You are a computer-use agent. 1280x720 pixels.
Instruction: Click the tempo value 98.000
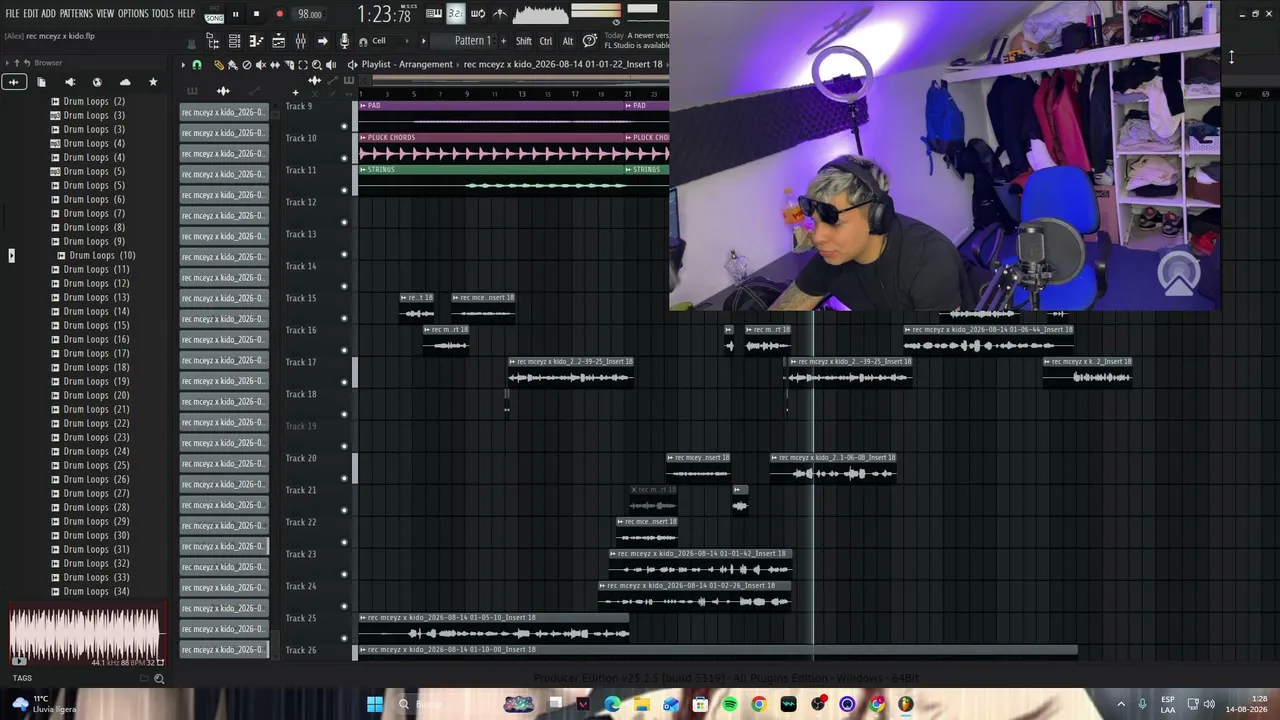click(310, 14)
